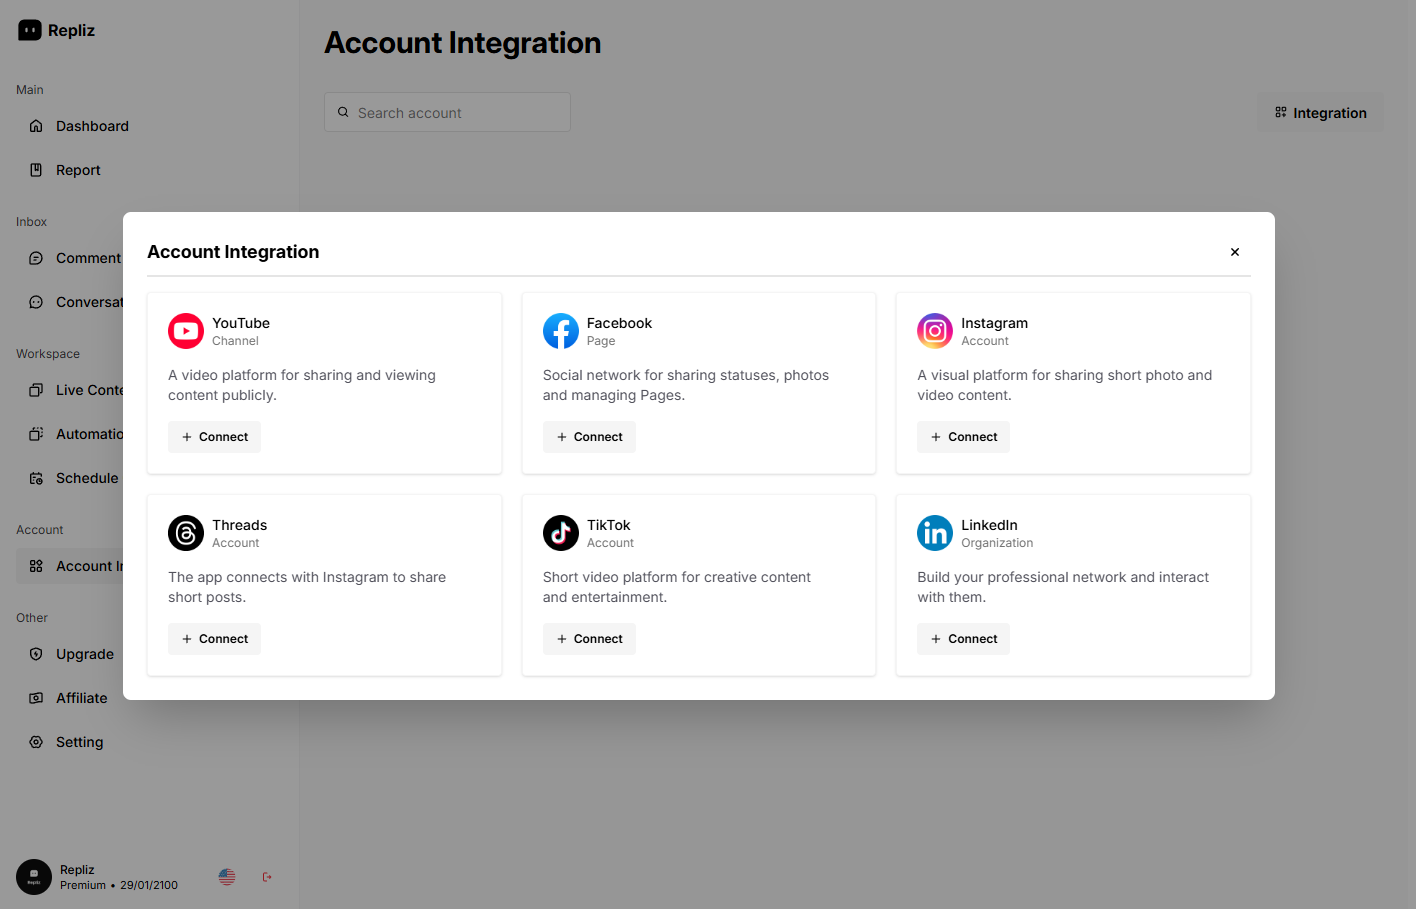Click the US flag language icon

click(227, 876)
